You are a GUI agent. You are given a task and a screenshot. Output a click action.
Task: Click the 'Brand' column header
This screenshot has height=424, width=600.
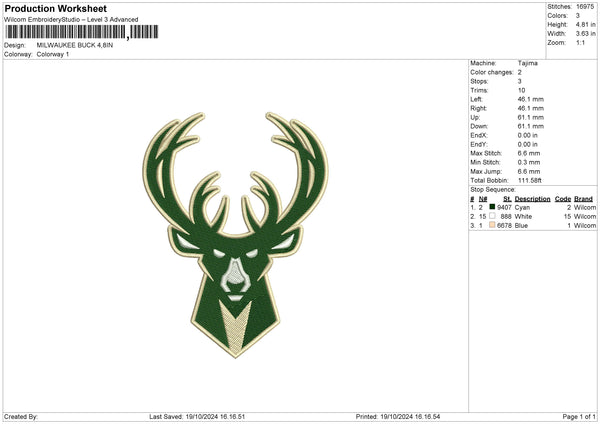[583, 199]
